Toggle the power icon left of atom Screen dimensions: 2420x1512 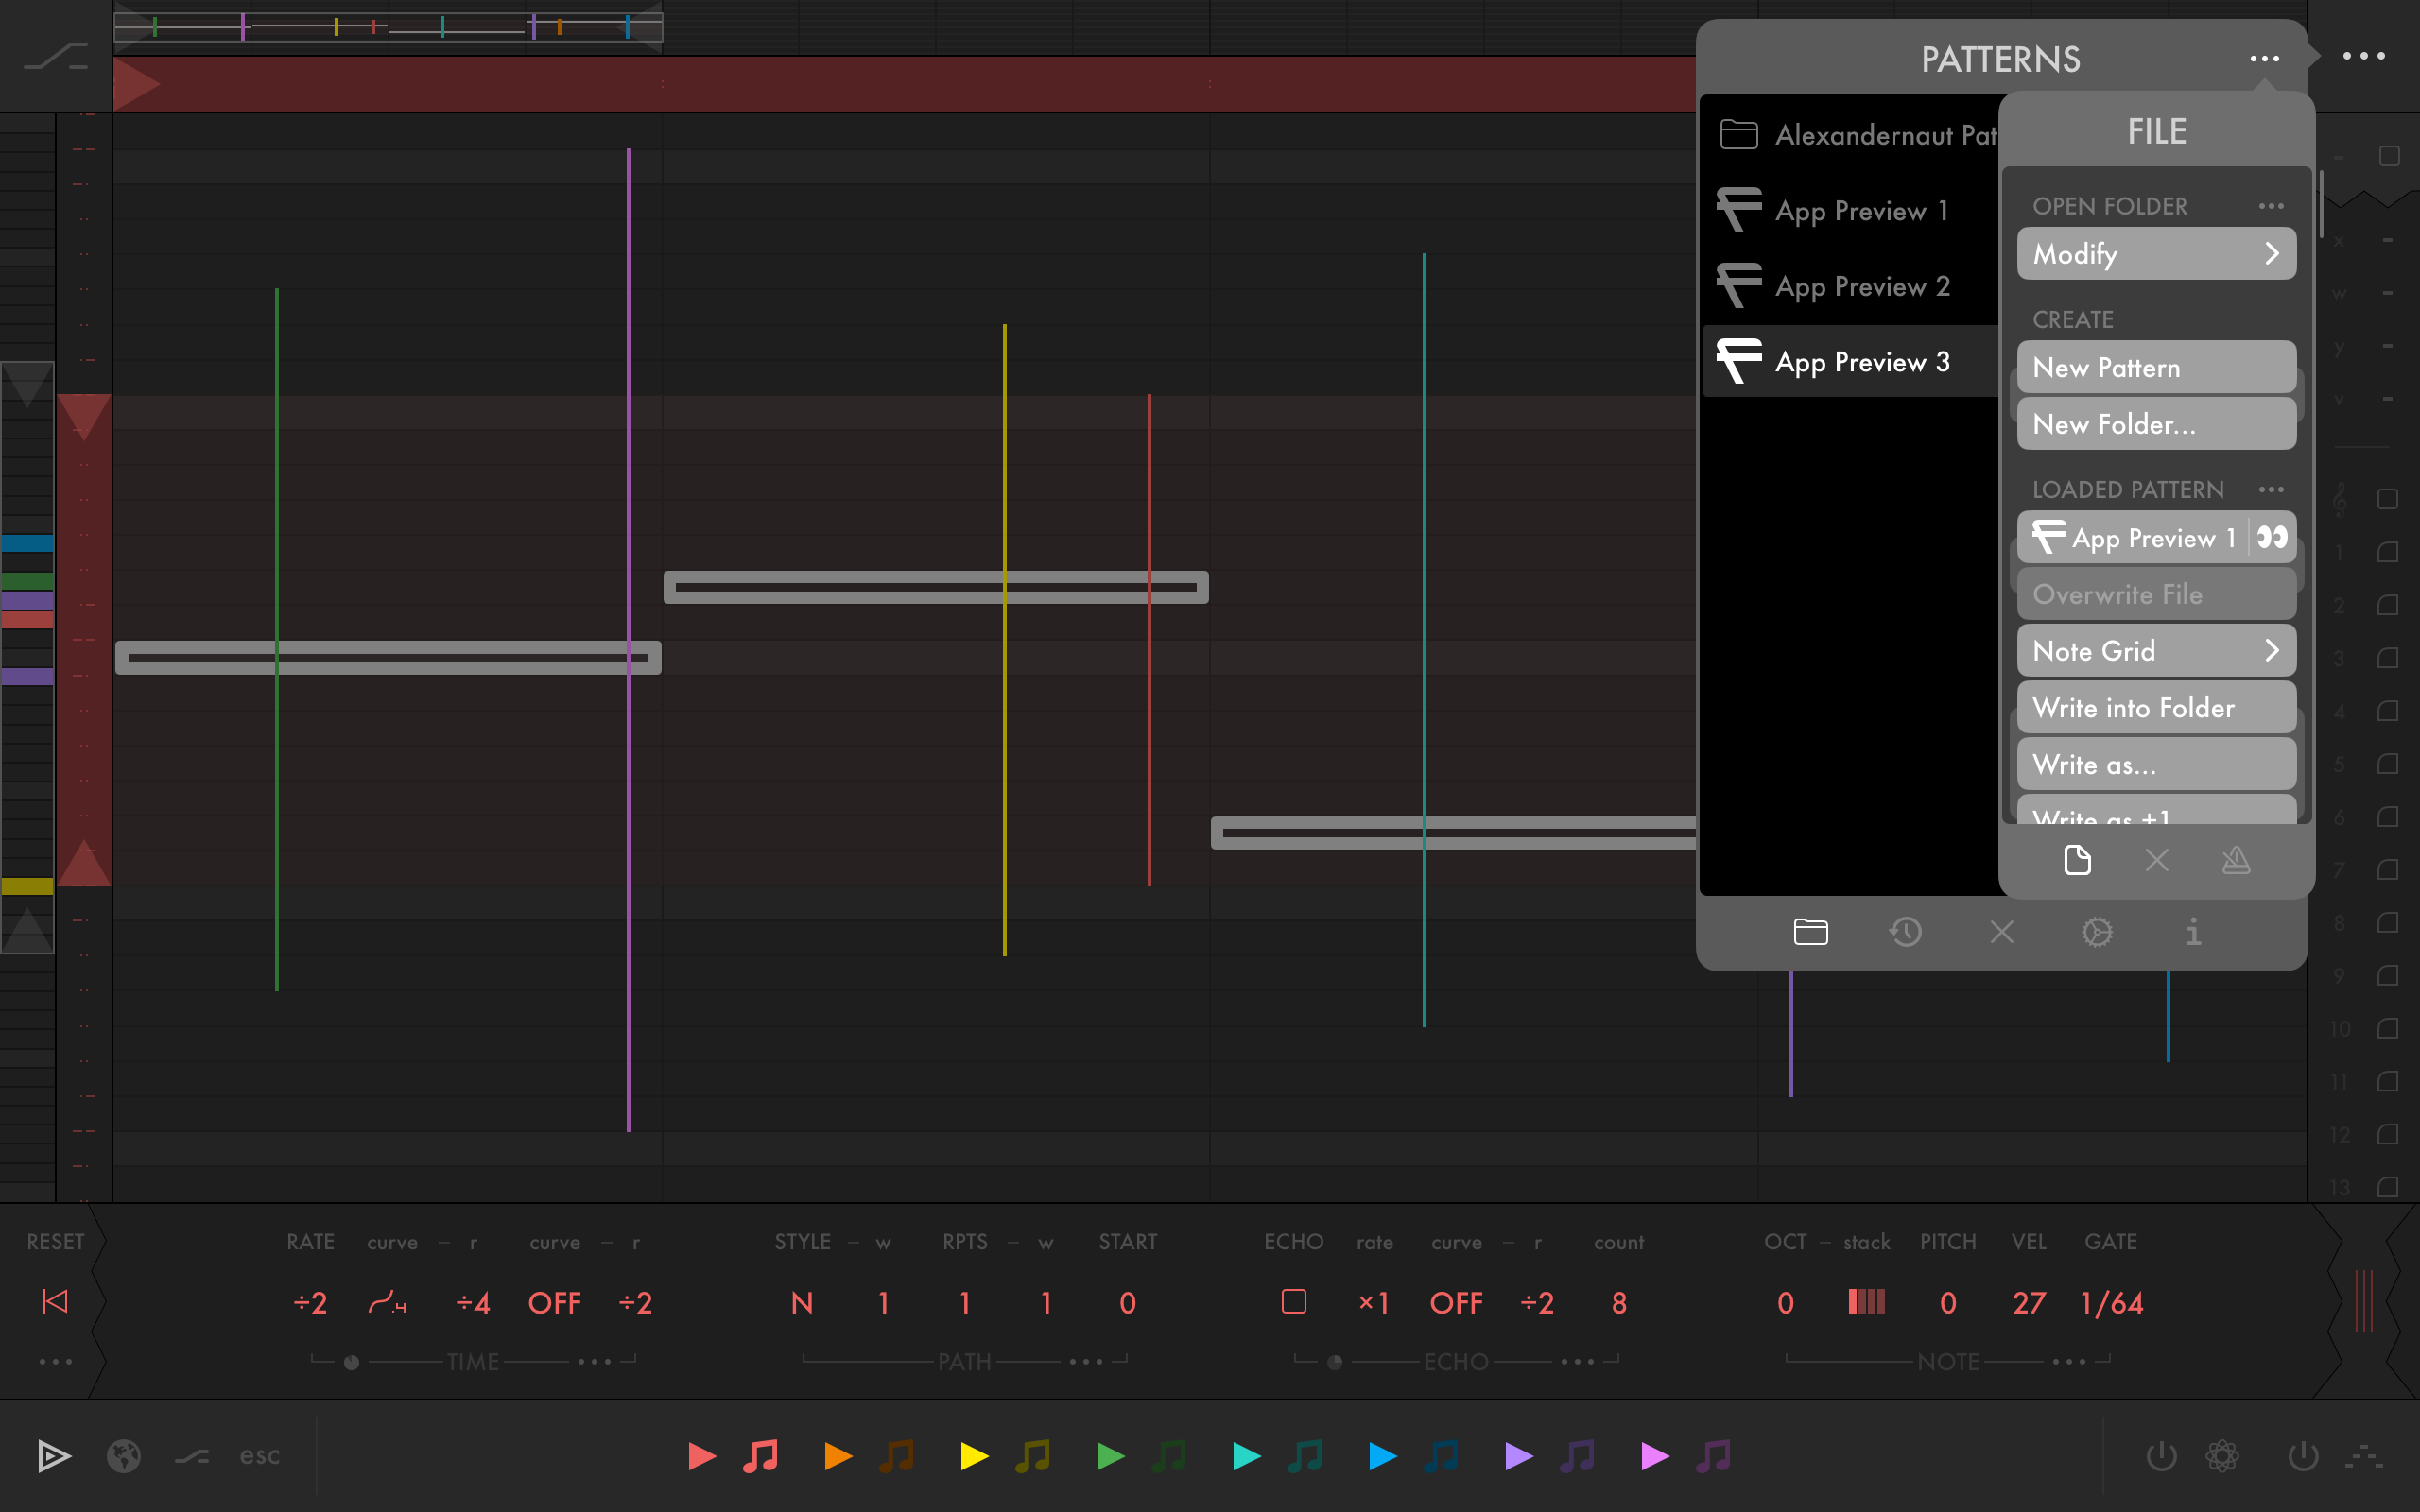coord(2161,1456)
